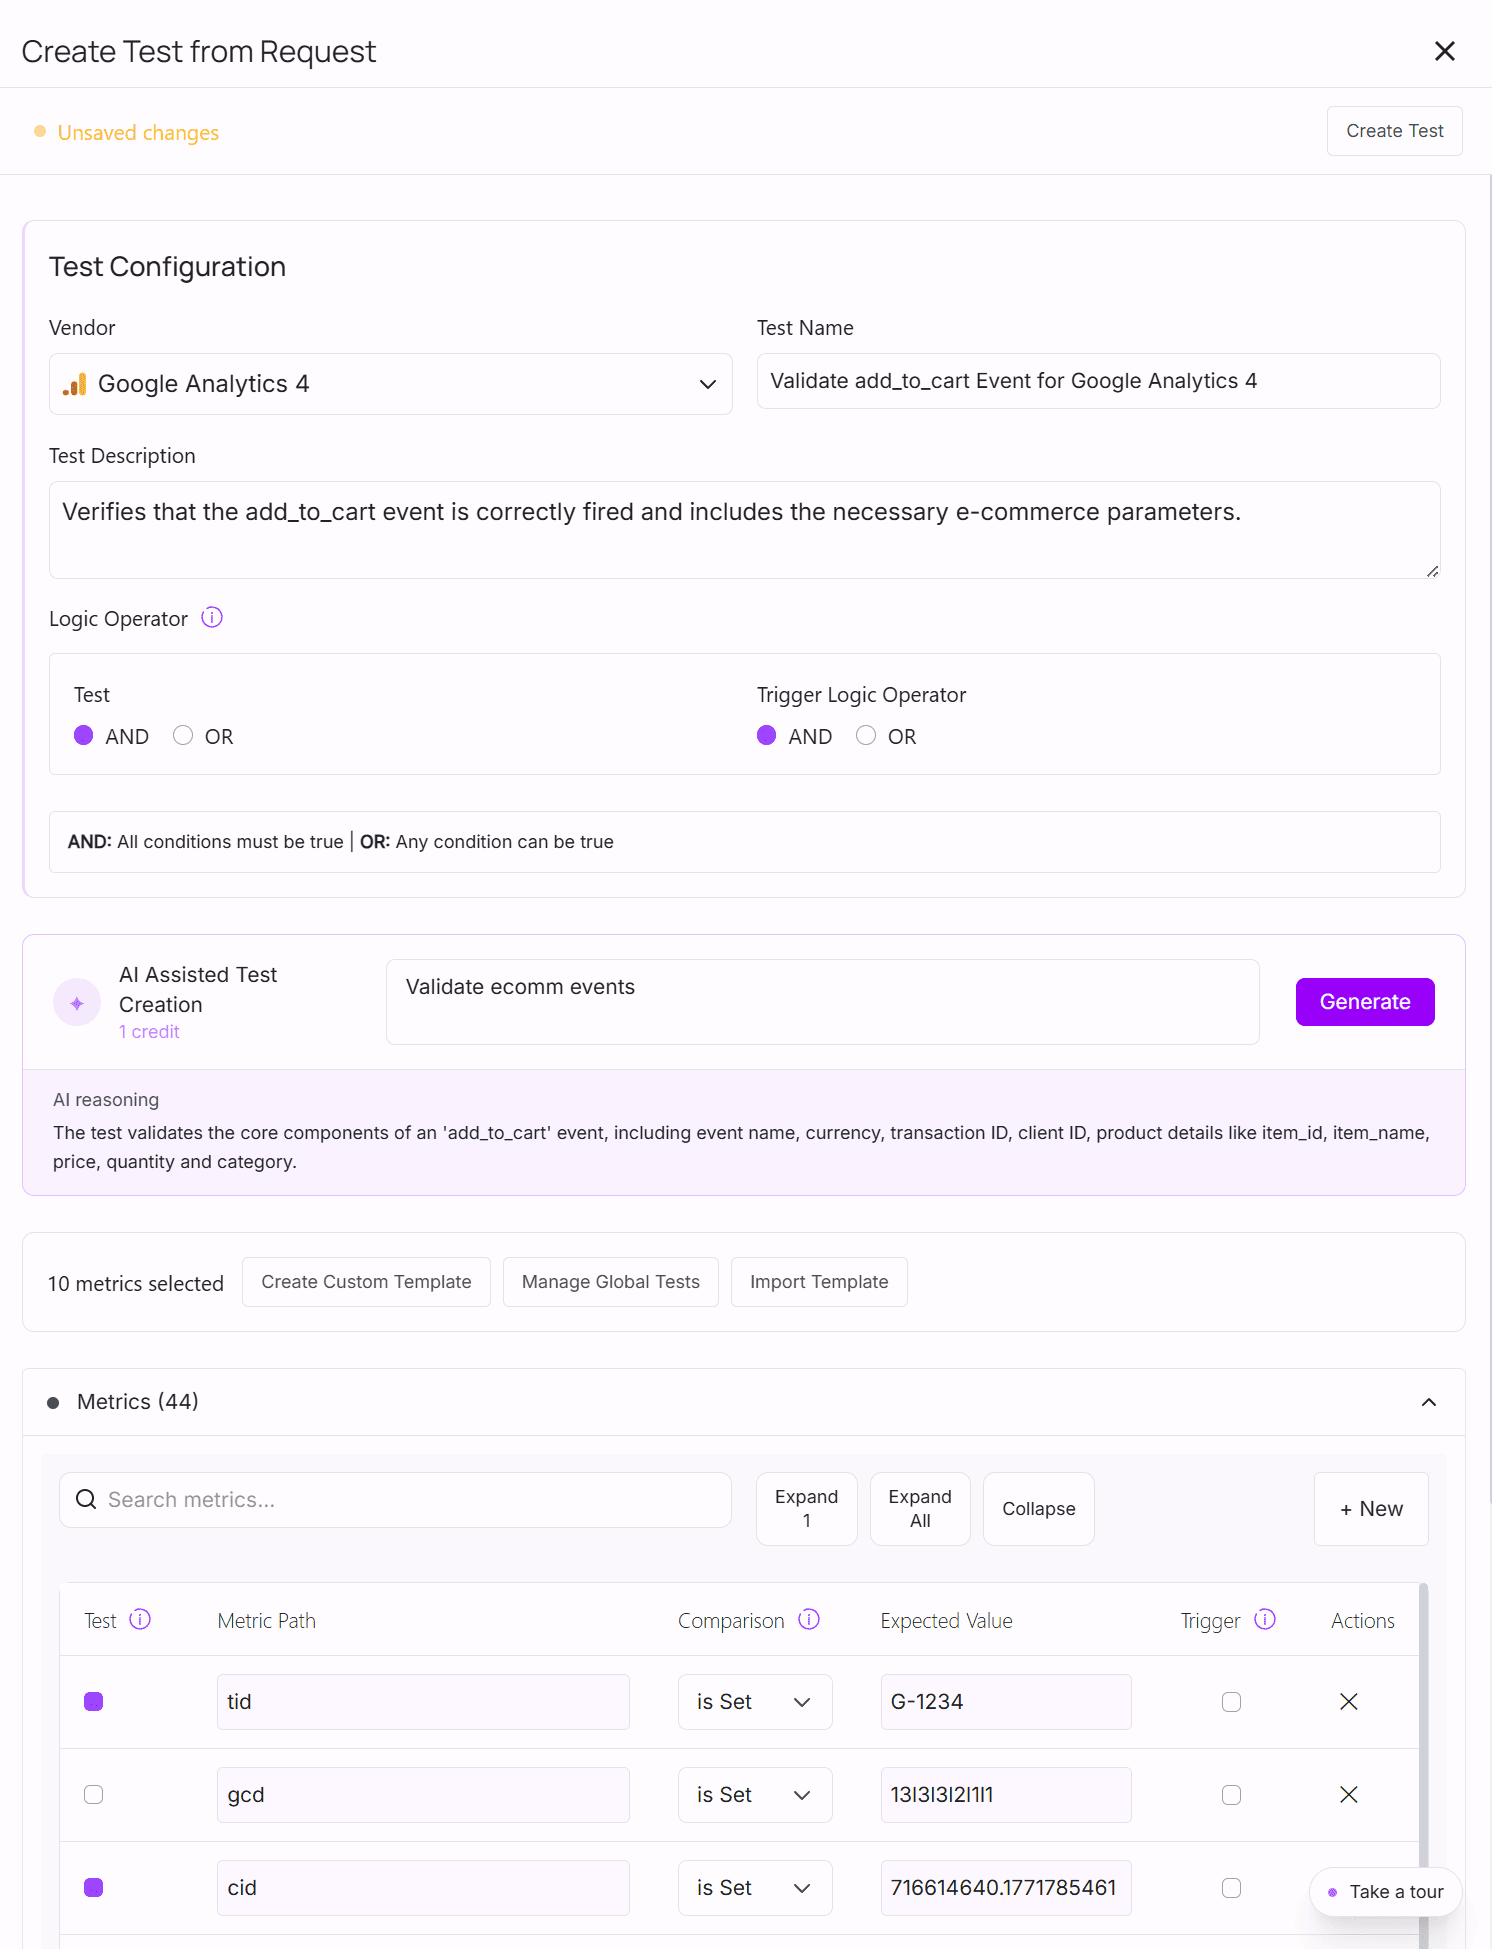
Task: Delete the gcd metric row
Action: 1348,1795
